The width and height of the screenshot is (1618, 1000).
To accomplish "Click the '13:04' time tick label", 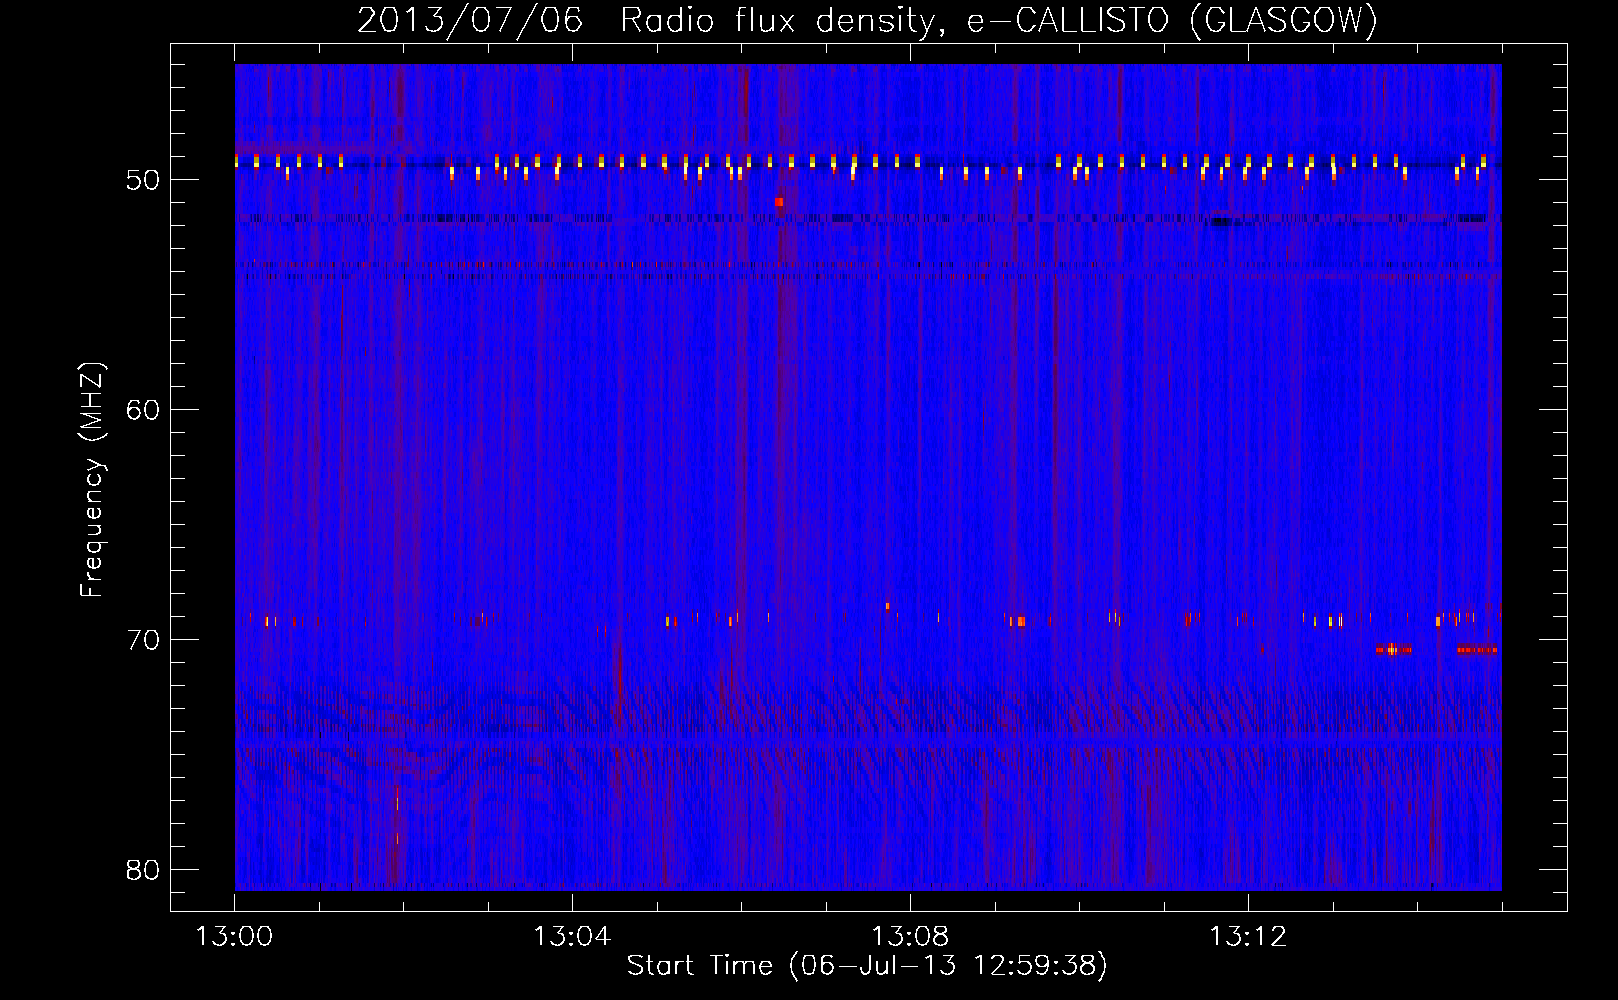I will pos(572,937).
